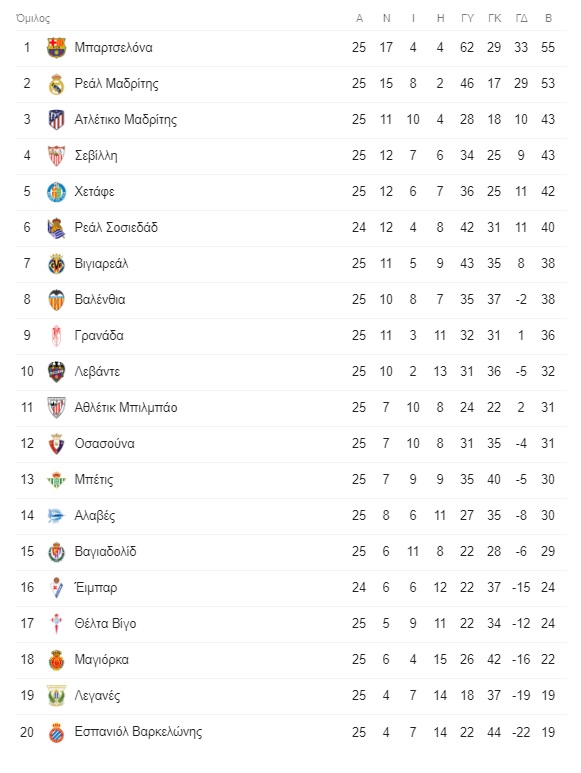Viewport: 581px width, 773px height.
Task: Click the Valencia bat crest icon
Action: click(x=56, y=300)
